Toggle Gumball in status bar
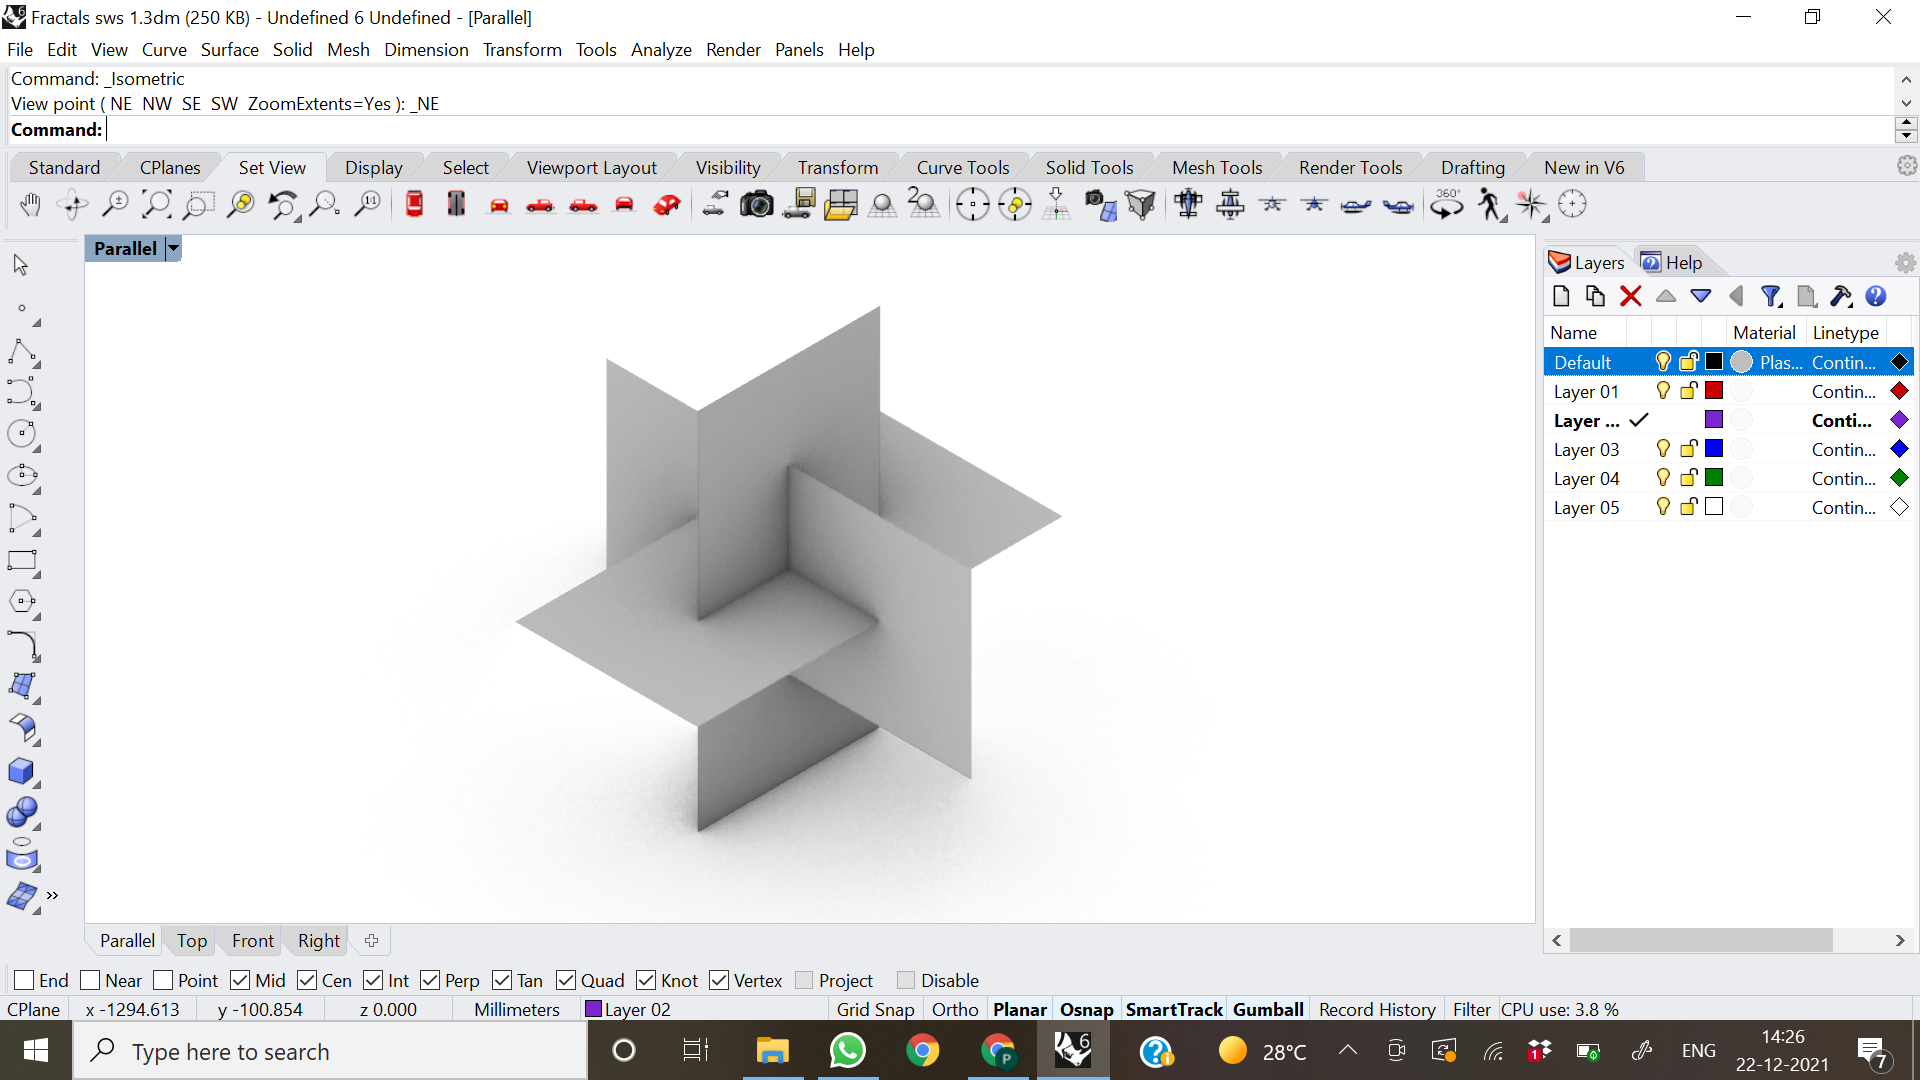This screenshot has height=1080, width=1920. [x=1267, y=1009]
